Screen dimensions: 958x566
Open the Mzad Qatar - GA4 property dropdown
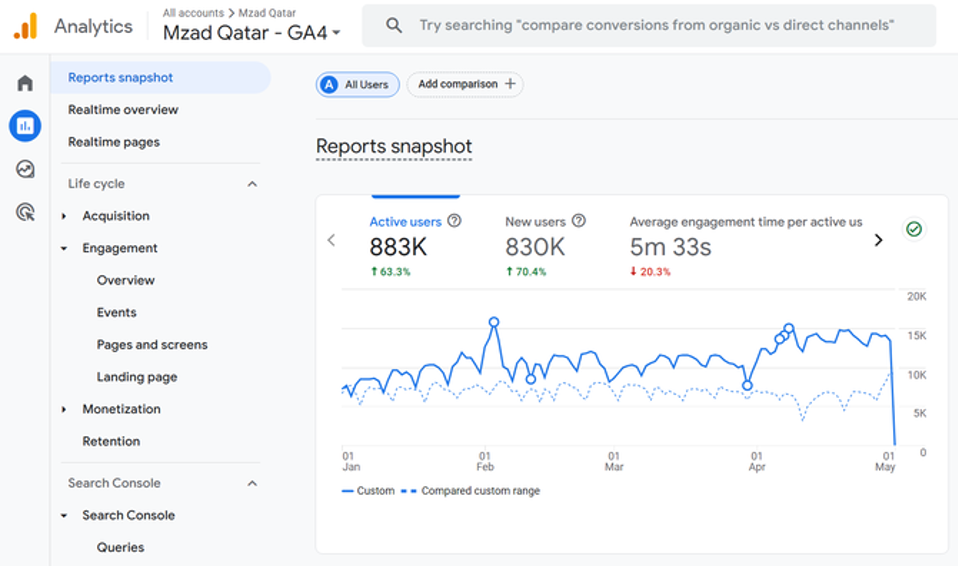252,32
